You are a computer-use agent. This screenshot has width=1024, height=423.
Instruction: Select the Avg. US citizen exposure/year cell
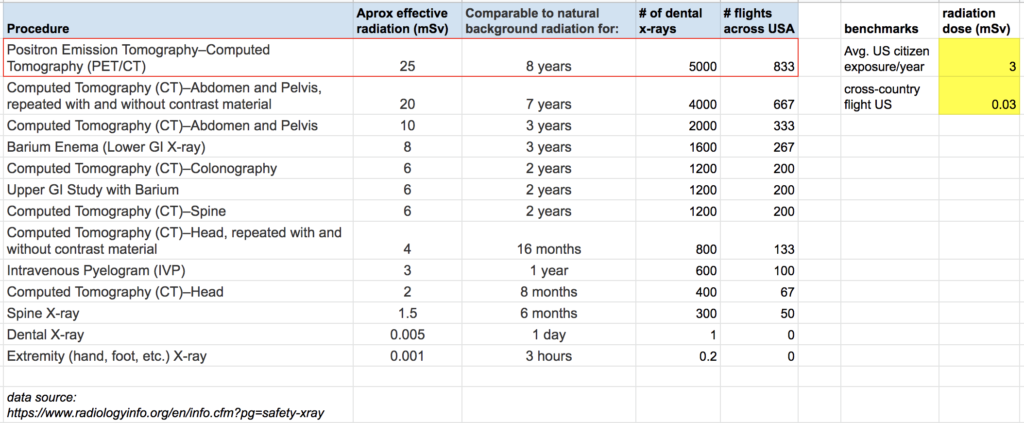889,58
